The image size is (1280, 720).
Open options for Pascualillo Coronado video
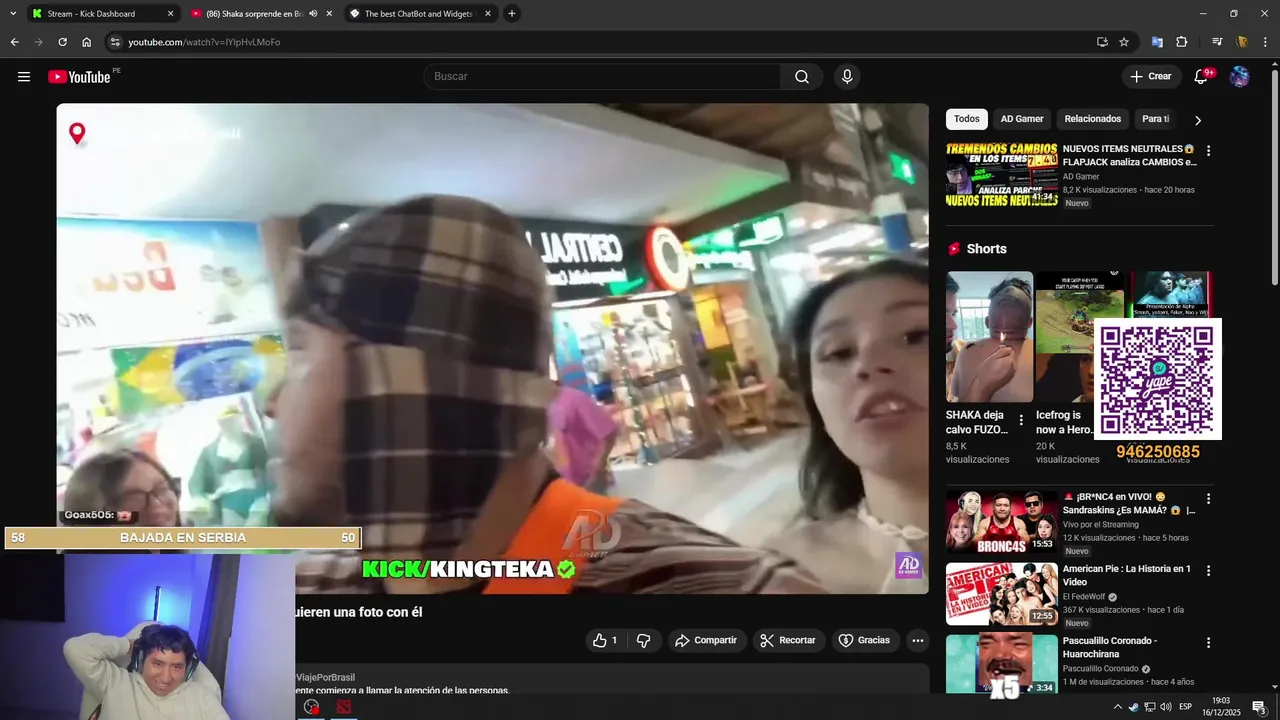click(1208, 643)
